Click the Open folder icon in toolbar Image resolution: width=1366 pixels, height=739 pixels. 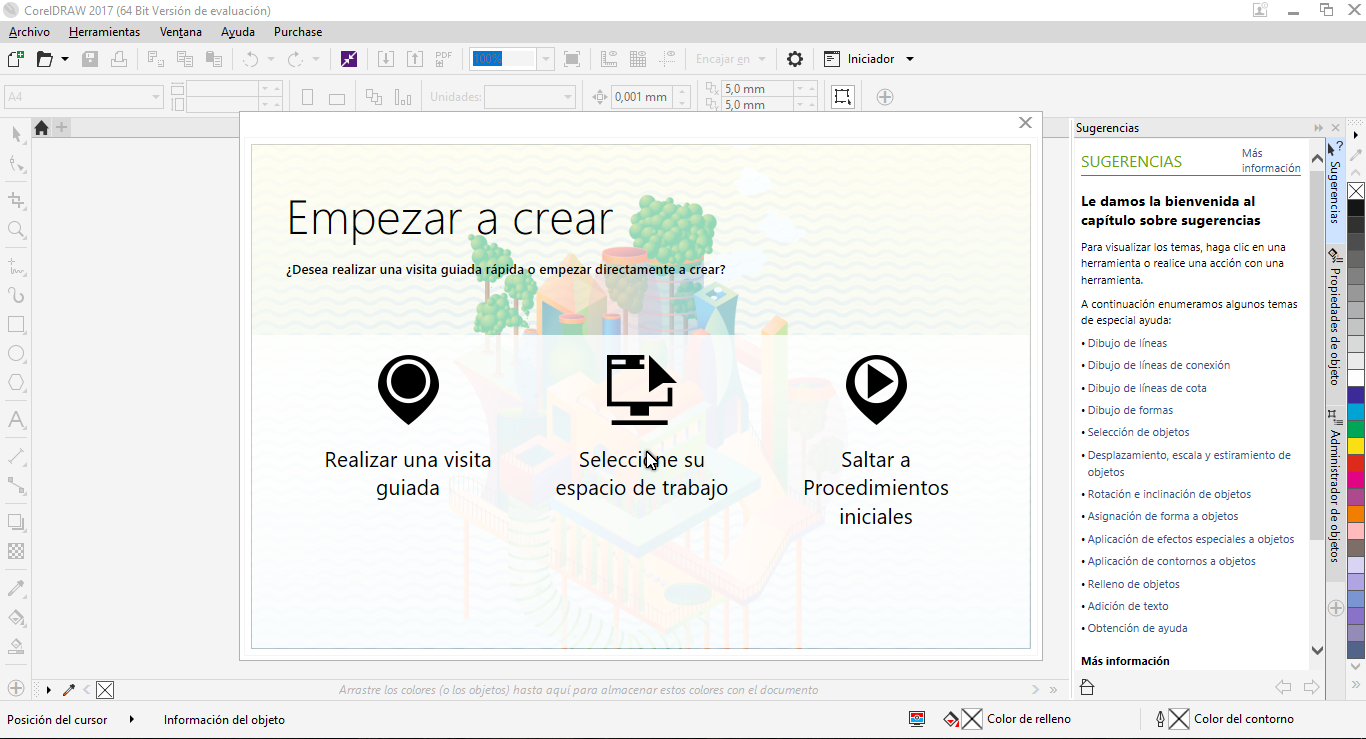pos(44,59)
